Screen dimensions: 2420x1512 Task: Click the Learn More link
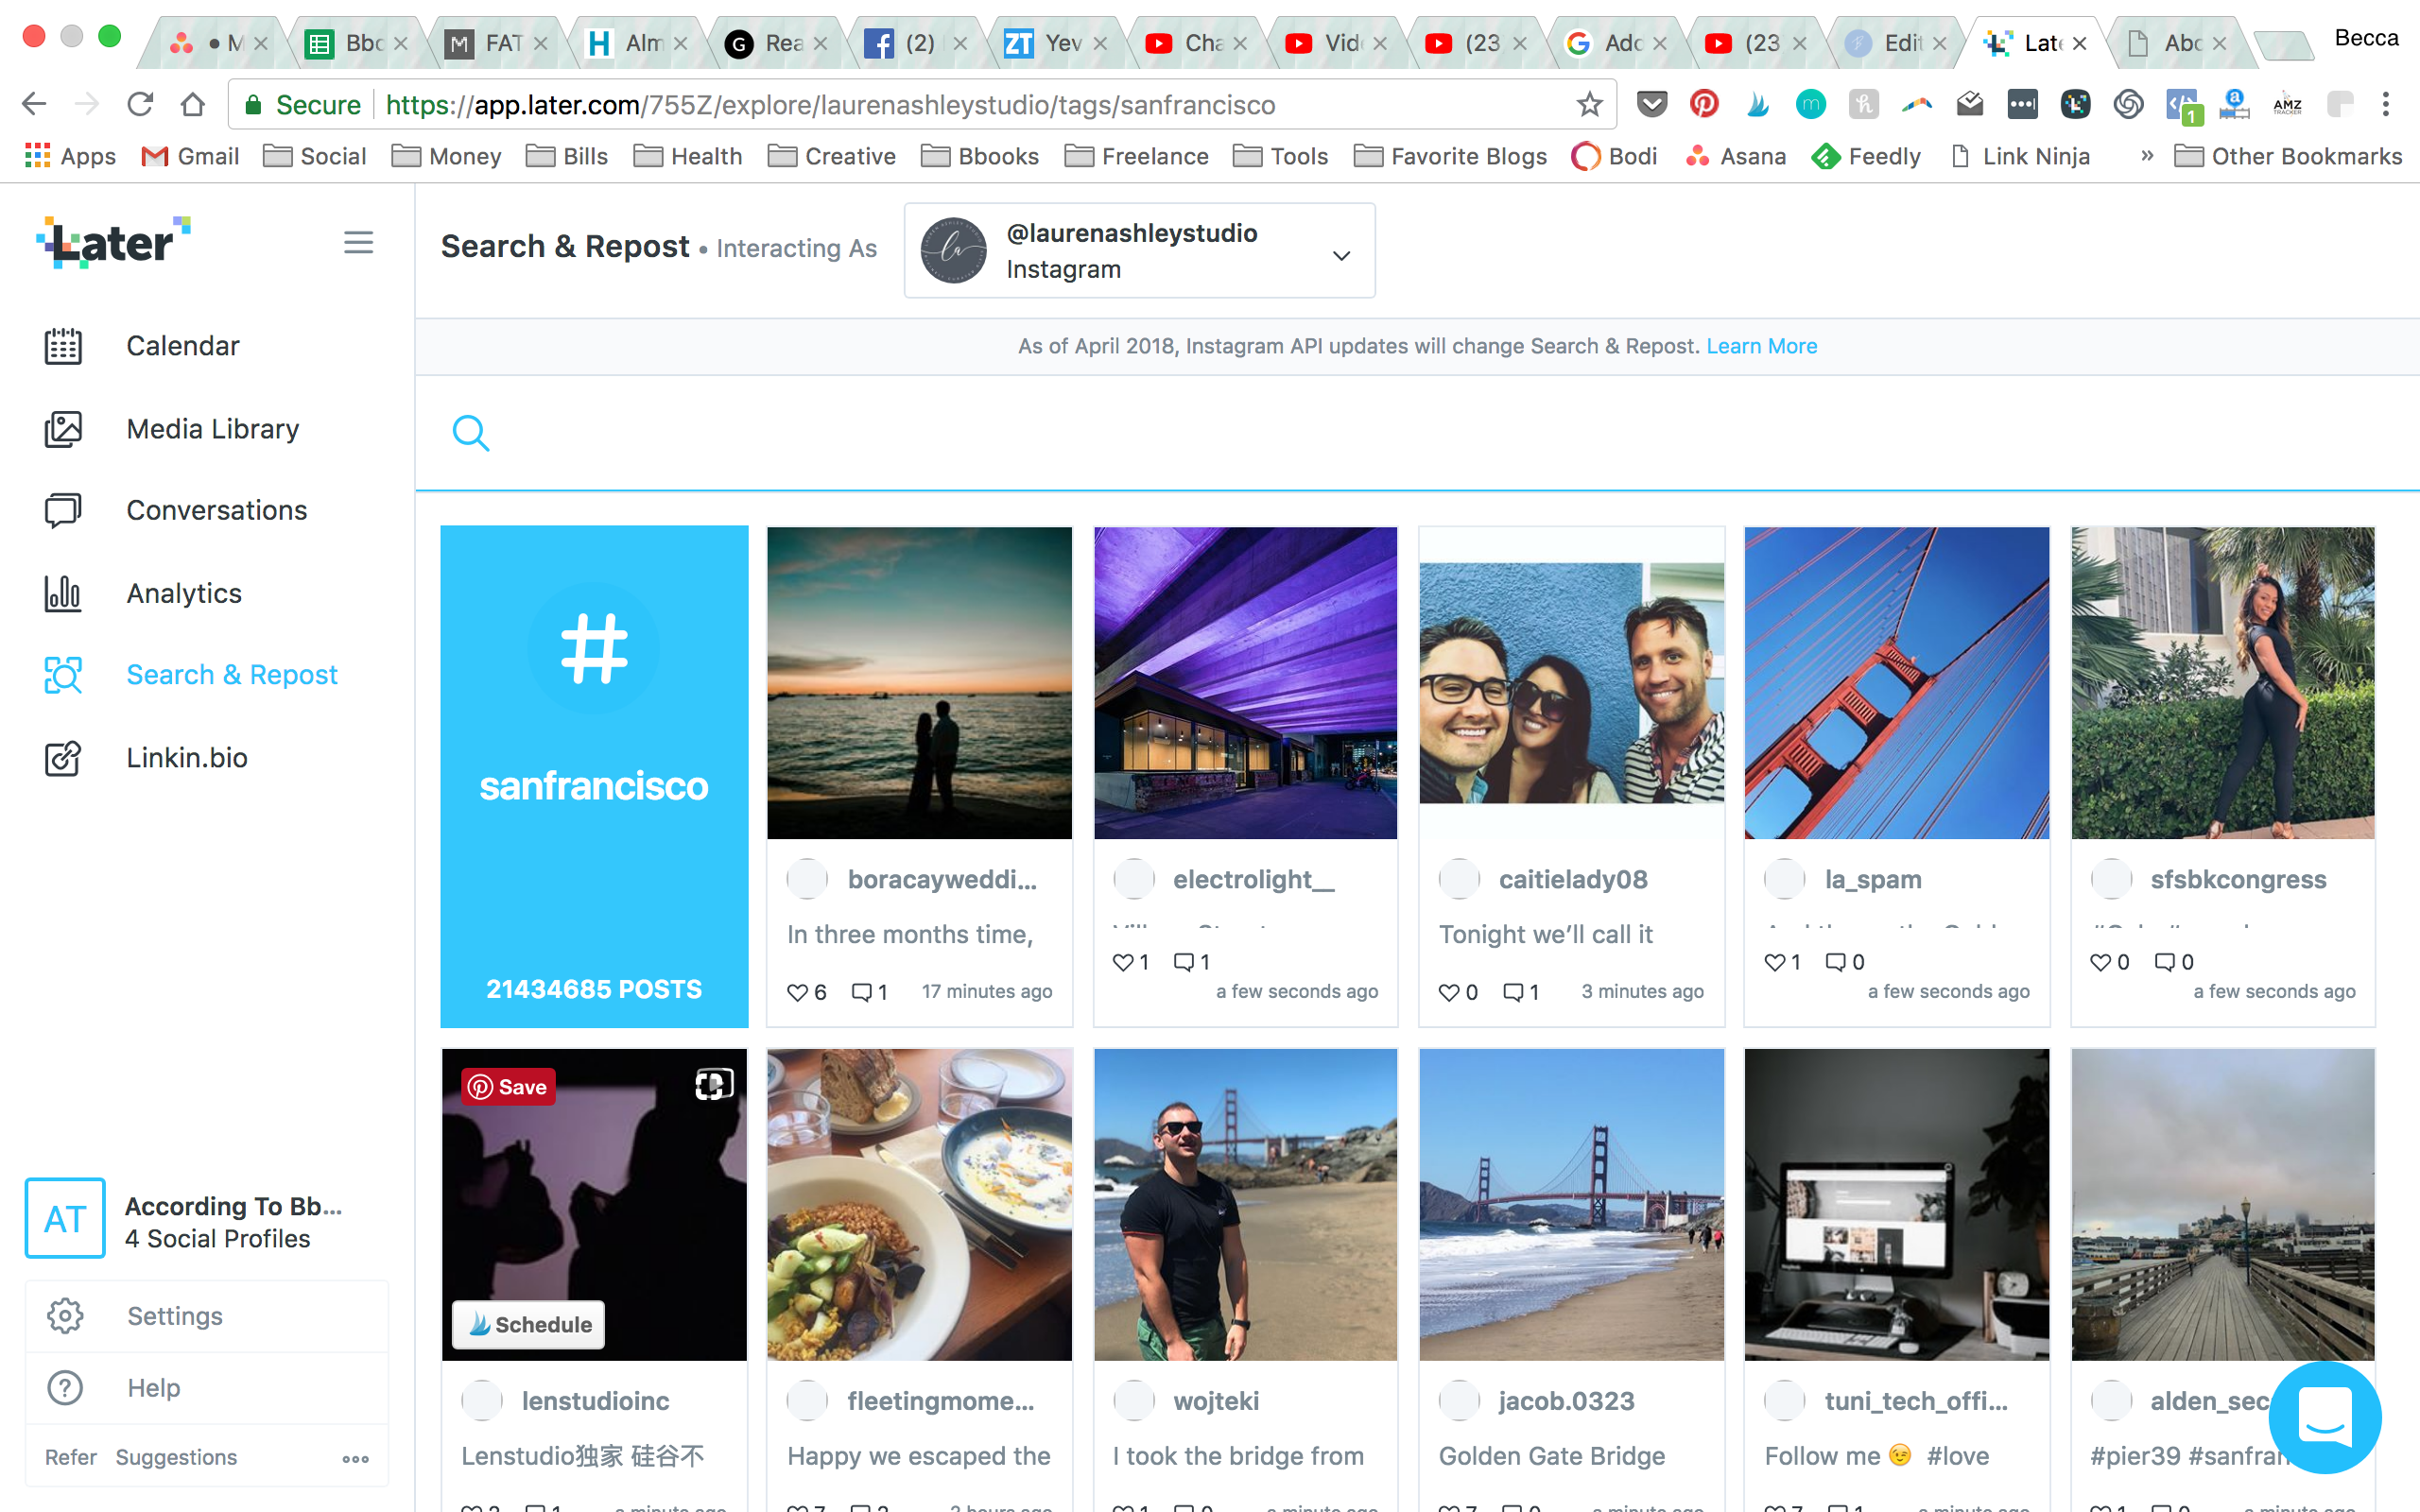[1761, 346]
